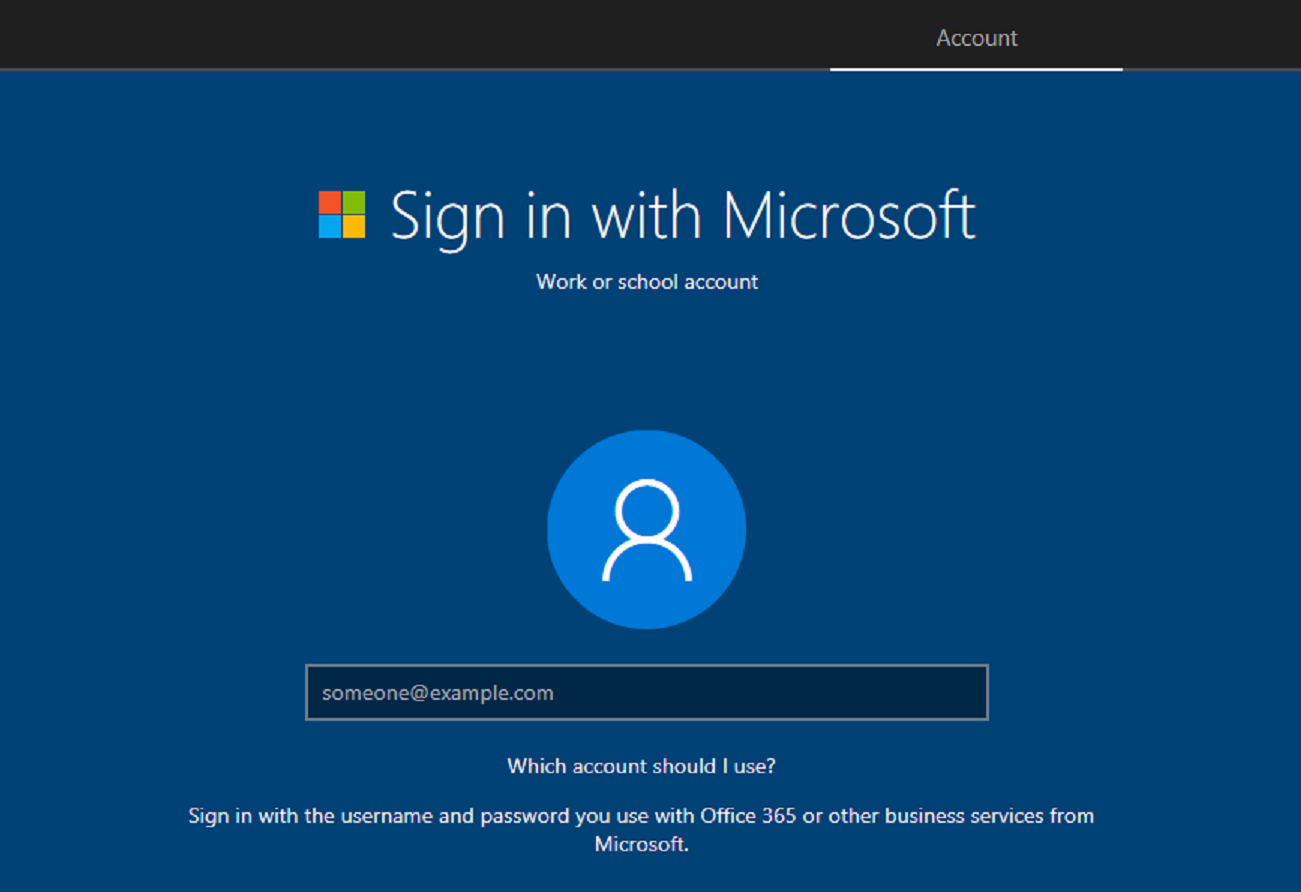Open the Account tab
This screenshot has width=1301, height=892.
(976, 38)
